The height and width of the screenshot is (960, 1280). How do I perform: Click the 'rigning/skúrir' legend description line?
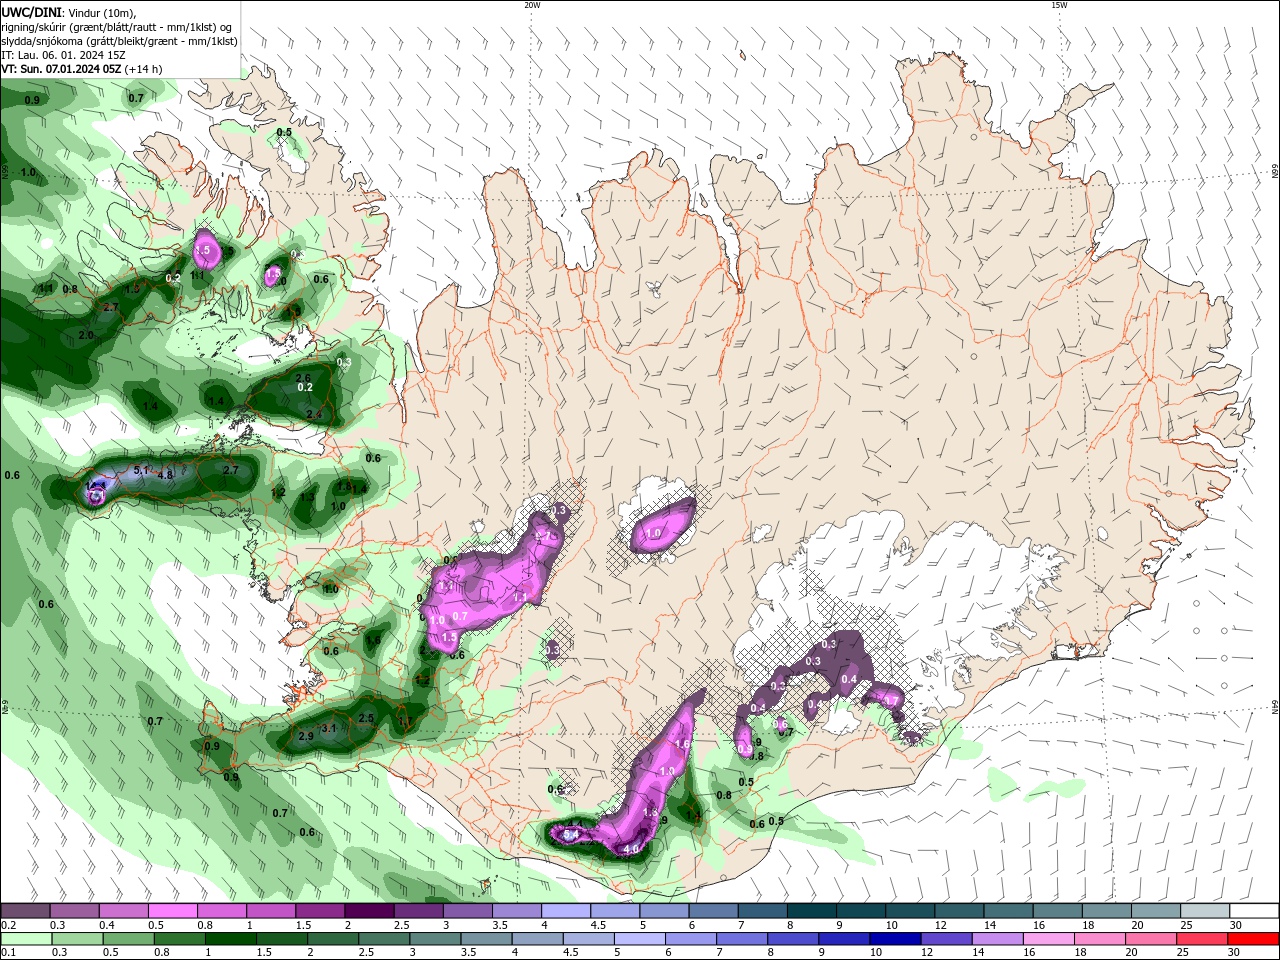coord(118,27)
